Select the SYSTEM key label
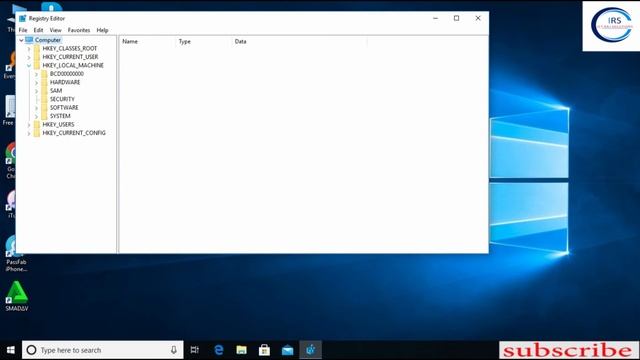640x360 pixels. (x=60, y=116)
